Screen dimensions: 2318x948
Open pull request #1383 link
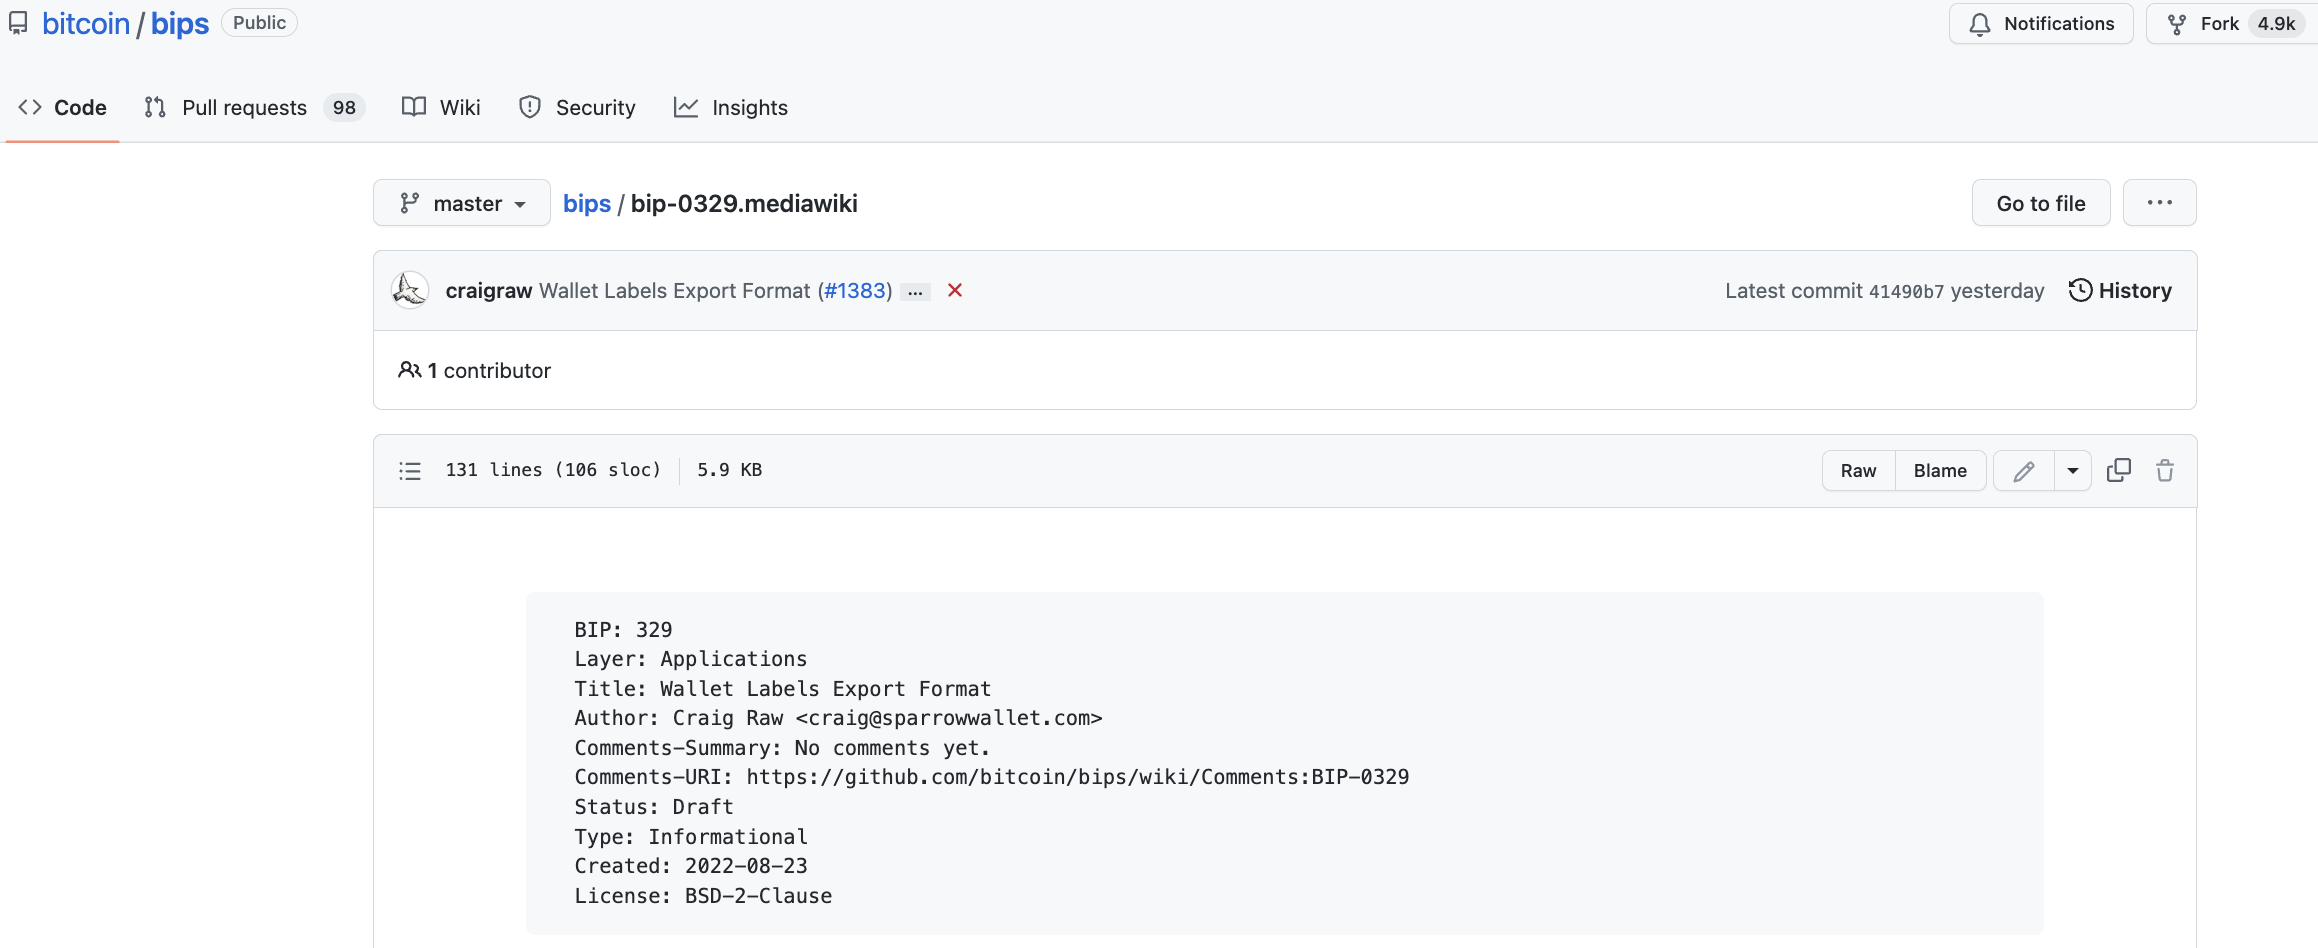click(856, 290)
